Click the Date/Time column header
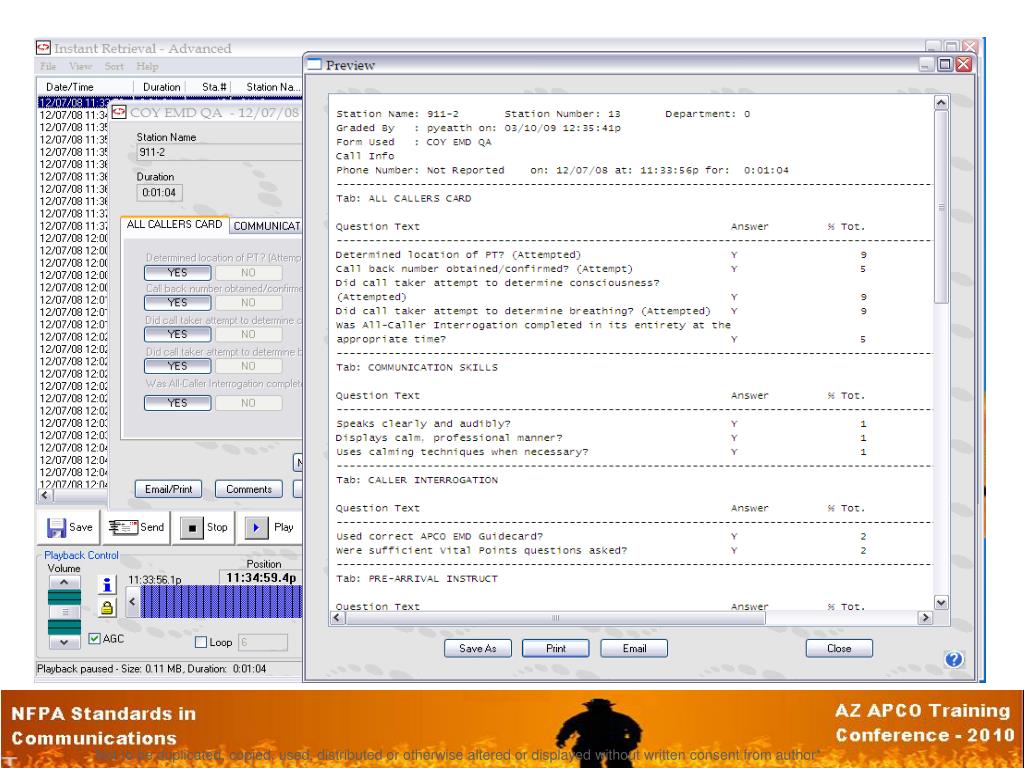 click(x=85, y=87)
